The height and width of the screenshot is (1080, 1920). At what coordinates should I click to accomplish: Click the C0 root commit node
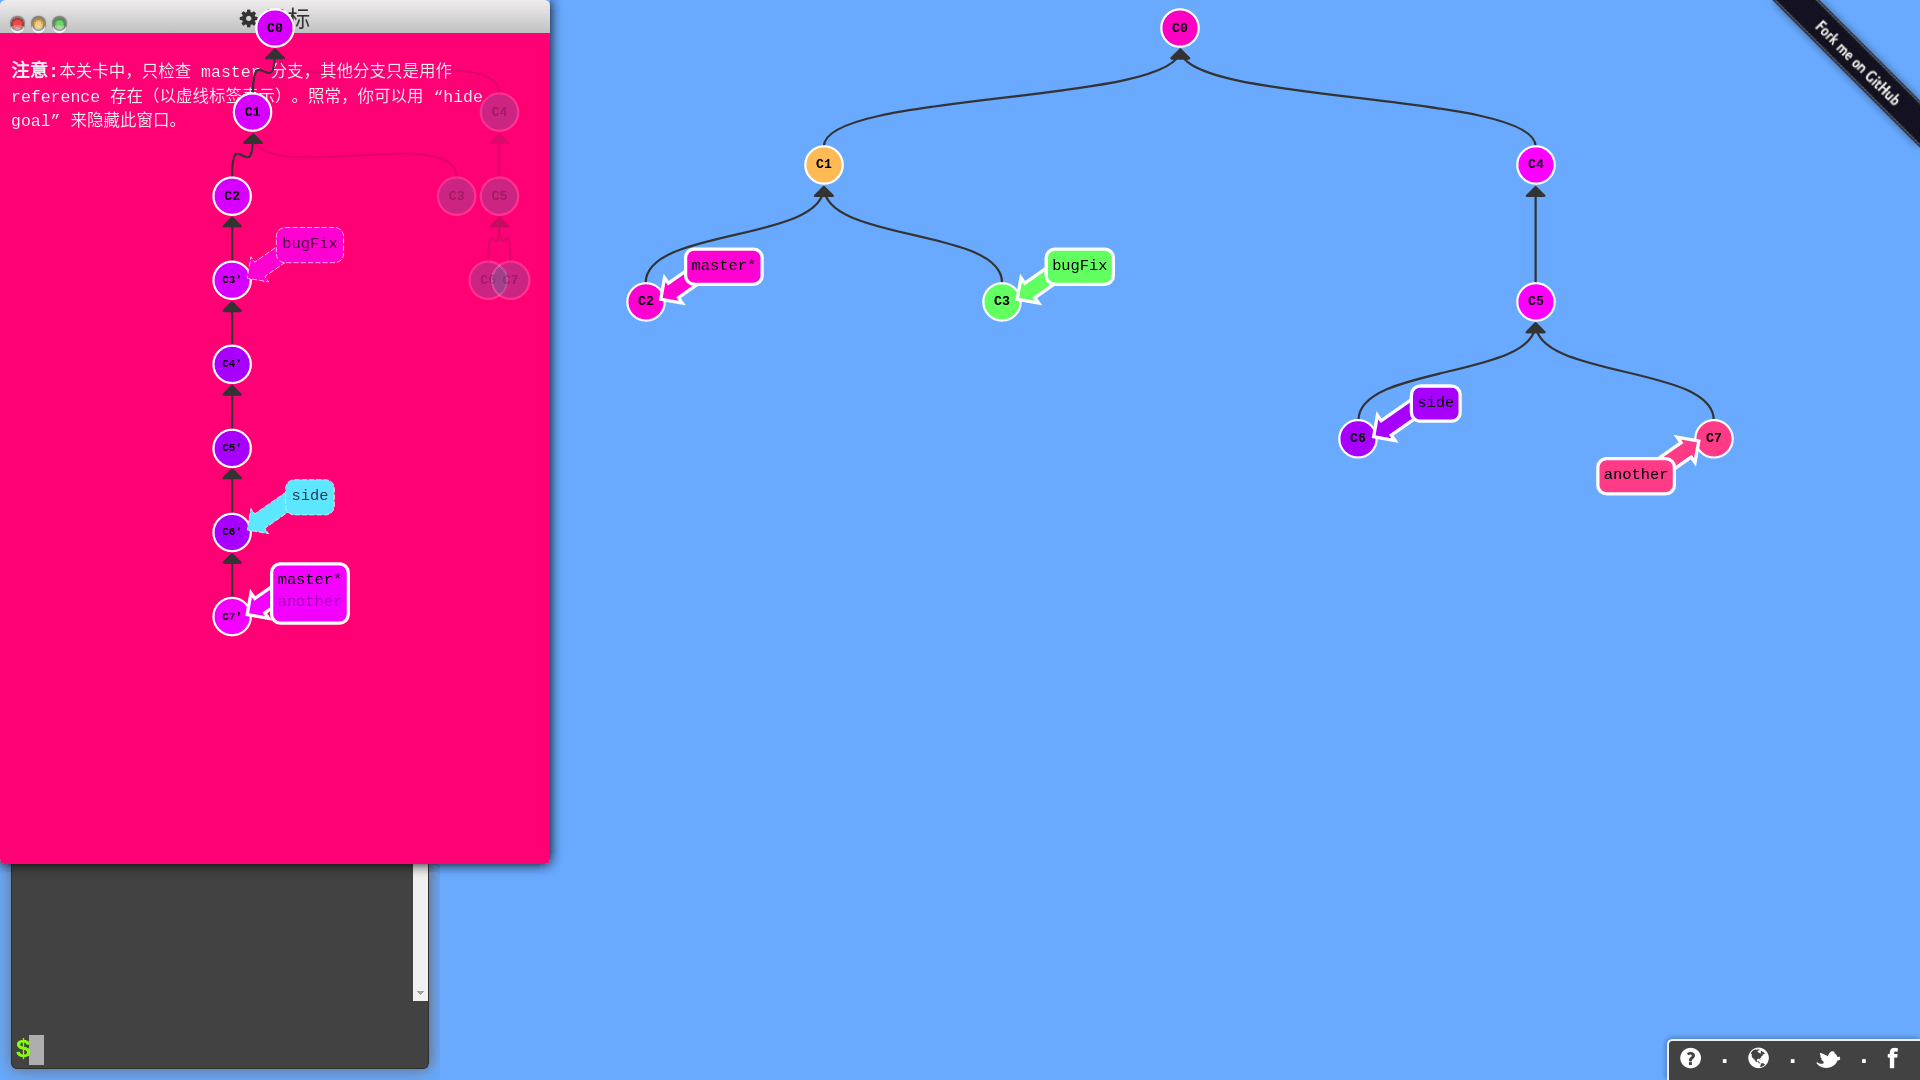coord(1179,28)
